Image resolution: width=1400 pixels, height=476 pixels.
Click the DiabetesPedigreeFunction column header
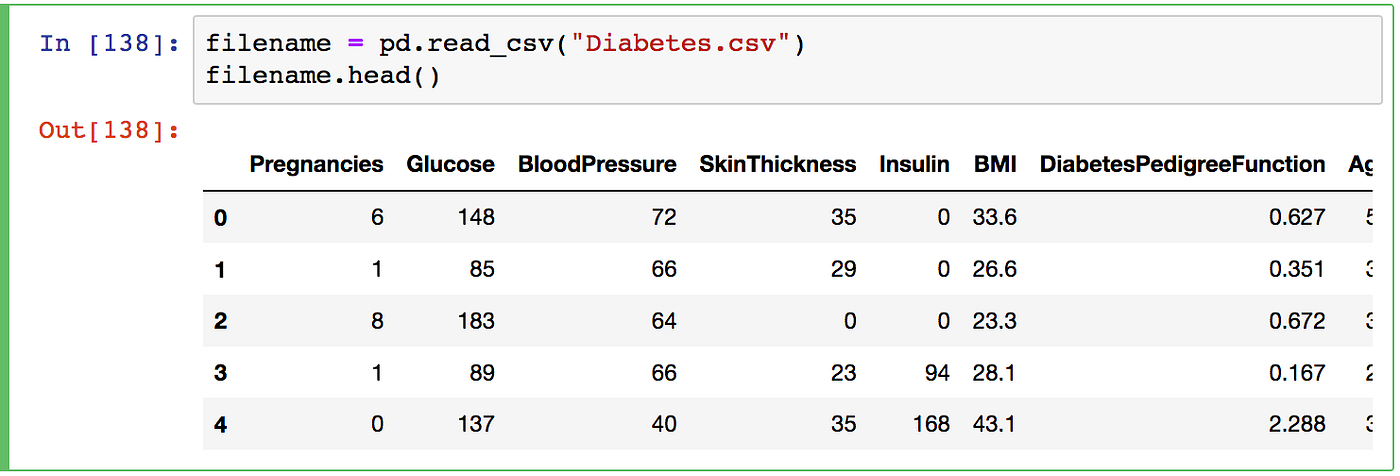click(1182, 165)
